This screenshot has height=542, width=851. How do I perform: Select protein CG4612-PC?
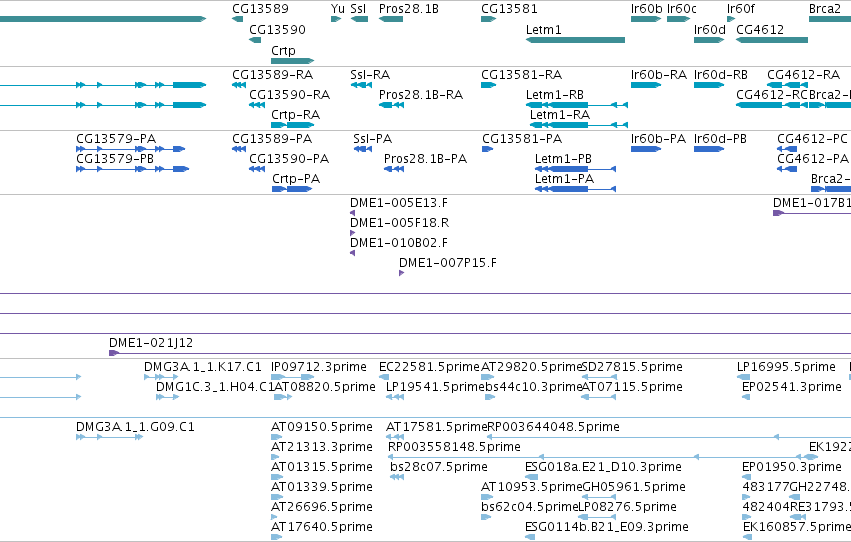click(x=812, y=138)
